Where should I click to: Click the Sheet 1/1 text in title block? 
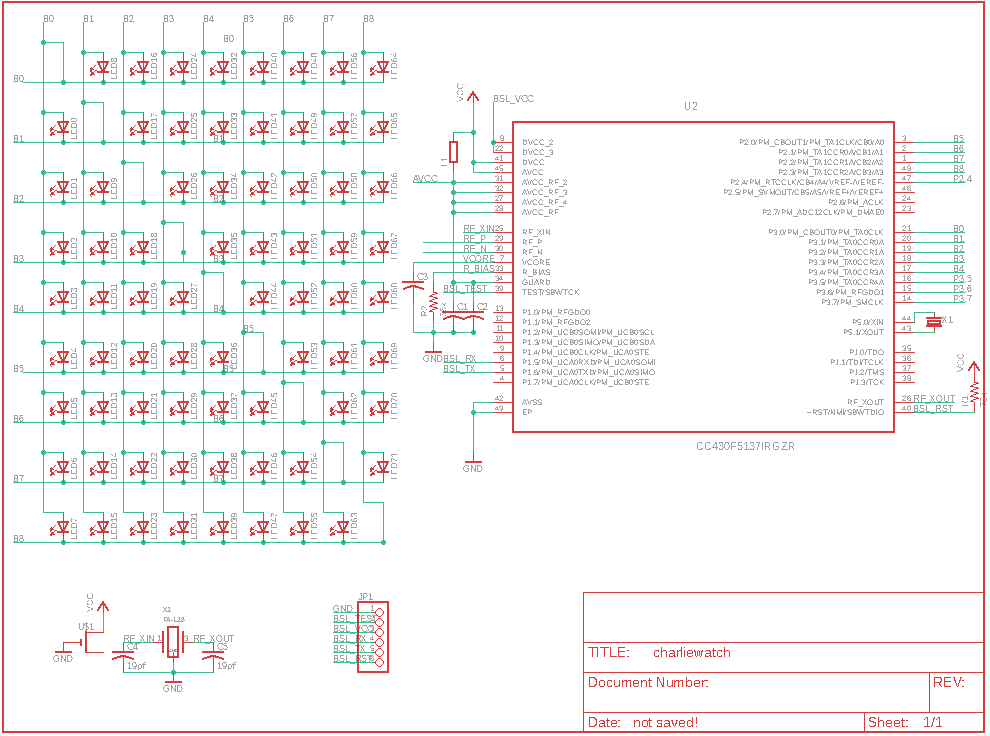[905, 720]
